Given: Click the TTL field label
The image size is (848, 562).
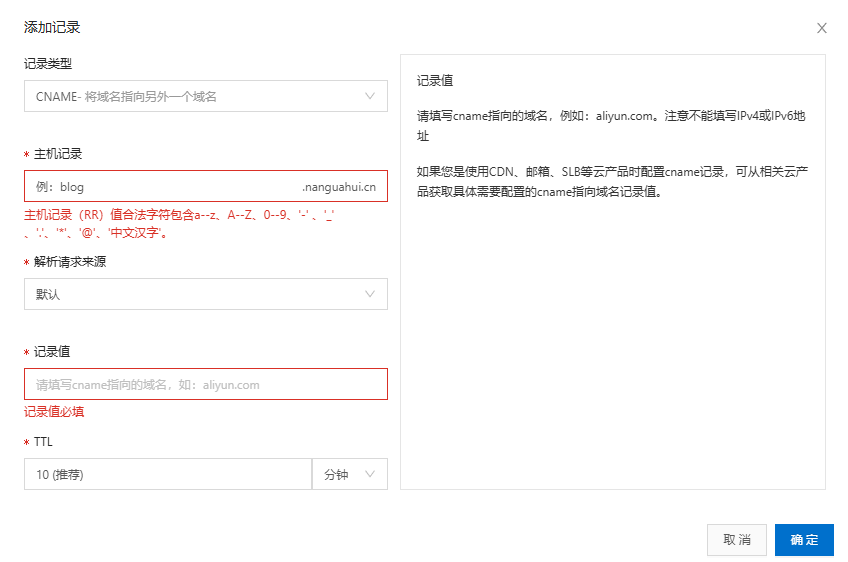Looking at the screenshot, I should (x=43, y=441).
